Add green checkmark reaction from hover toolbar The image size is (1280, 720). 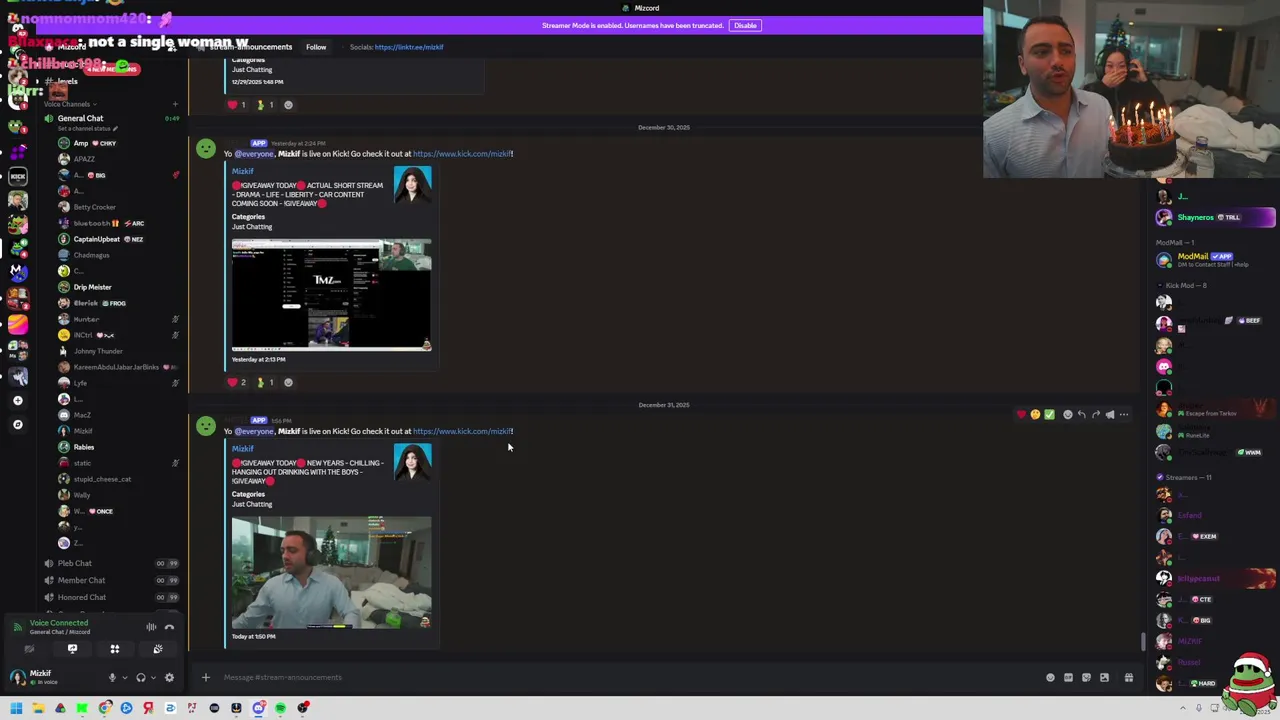[1049, 414]
